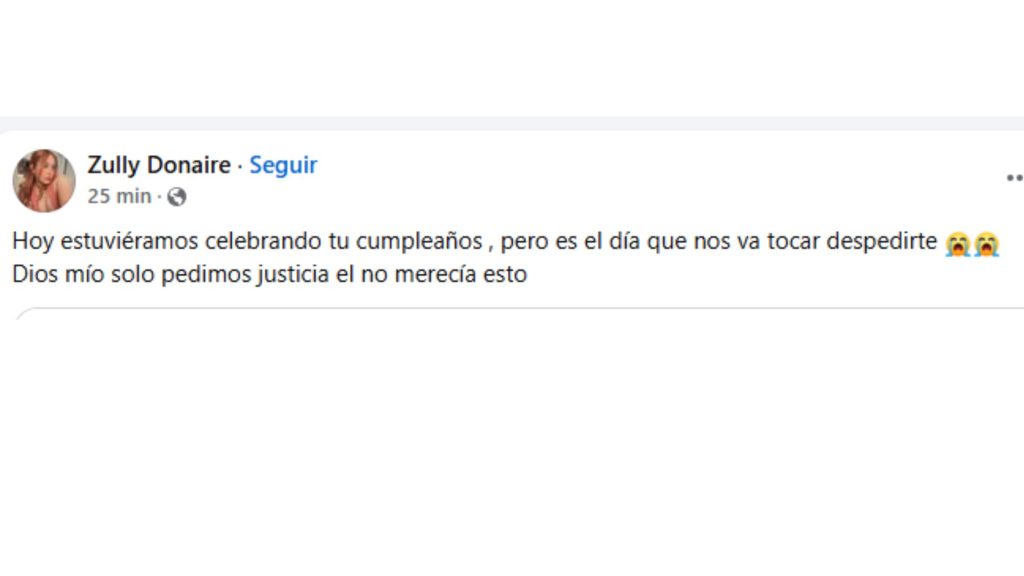Click the closing word esto
This screenshot has height=576, width=1024.
(505, 274)
